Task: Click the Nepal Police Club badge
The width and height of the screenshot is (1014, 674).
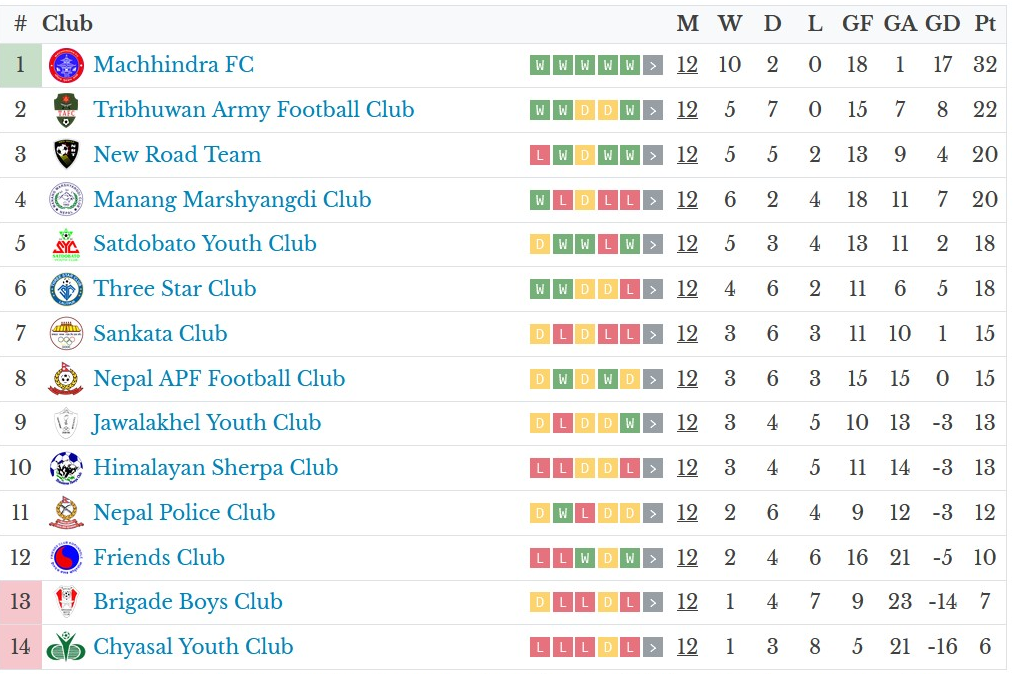Action: [67, 513]
